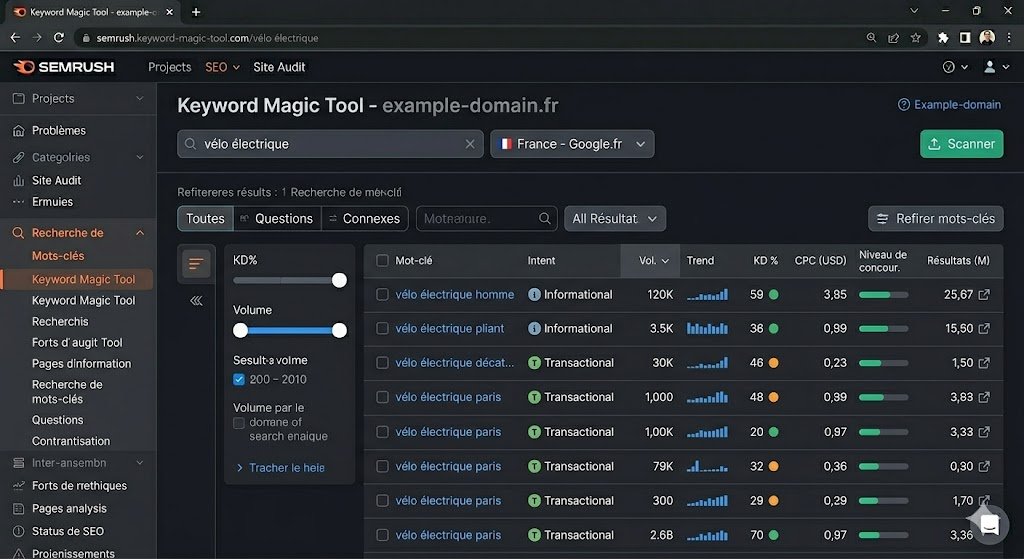This screenshot has height=559, width=1024.
Task: Expand the Inter-ansembn sidebar section
Action: click(x=139, y=463)
